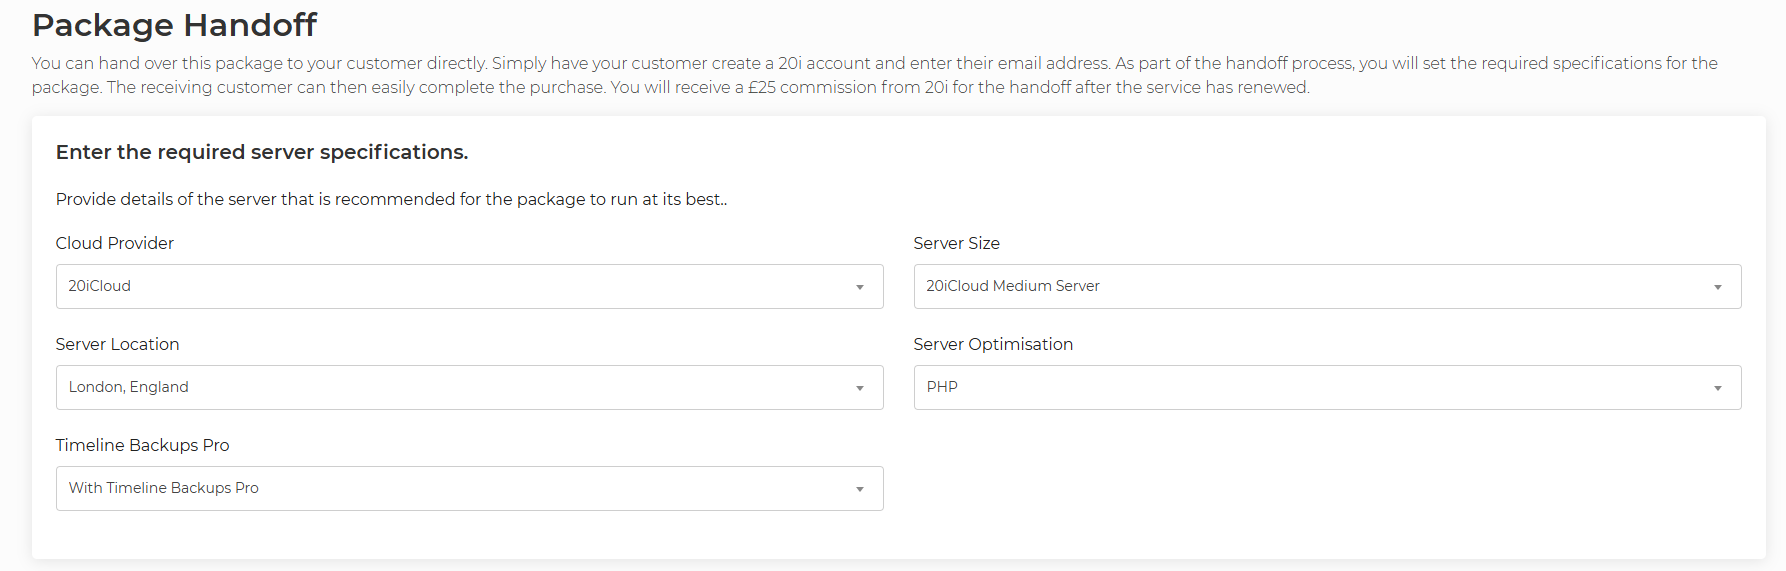
Task: Click the arrow icon in Cloud Provider field
Action: click(x=859, y=287)
